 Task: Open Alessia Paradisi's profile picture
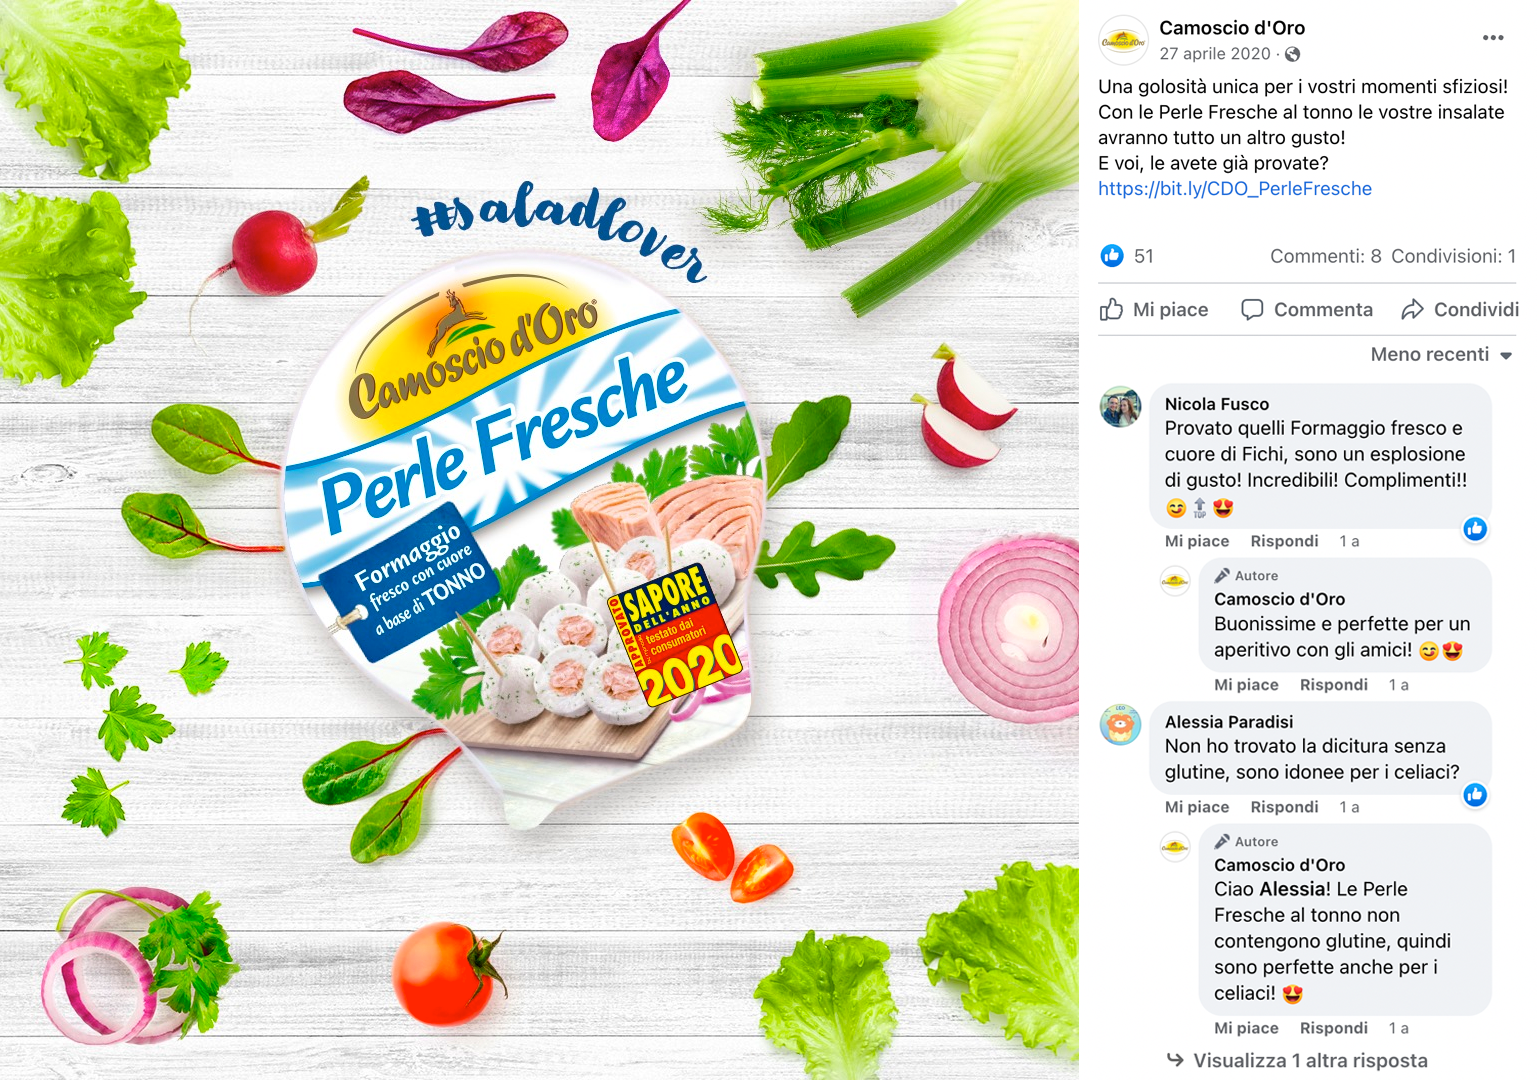[x=1121, y=725]
